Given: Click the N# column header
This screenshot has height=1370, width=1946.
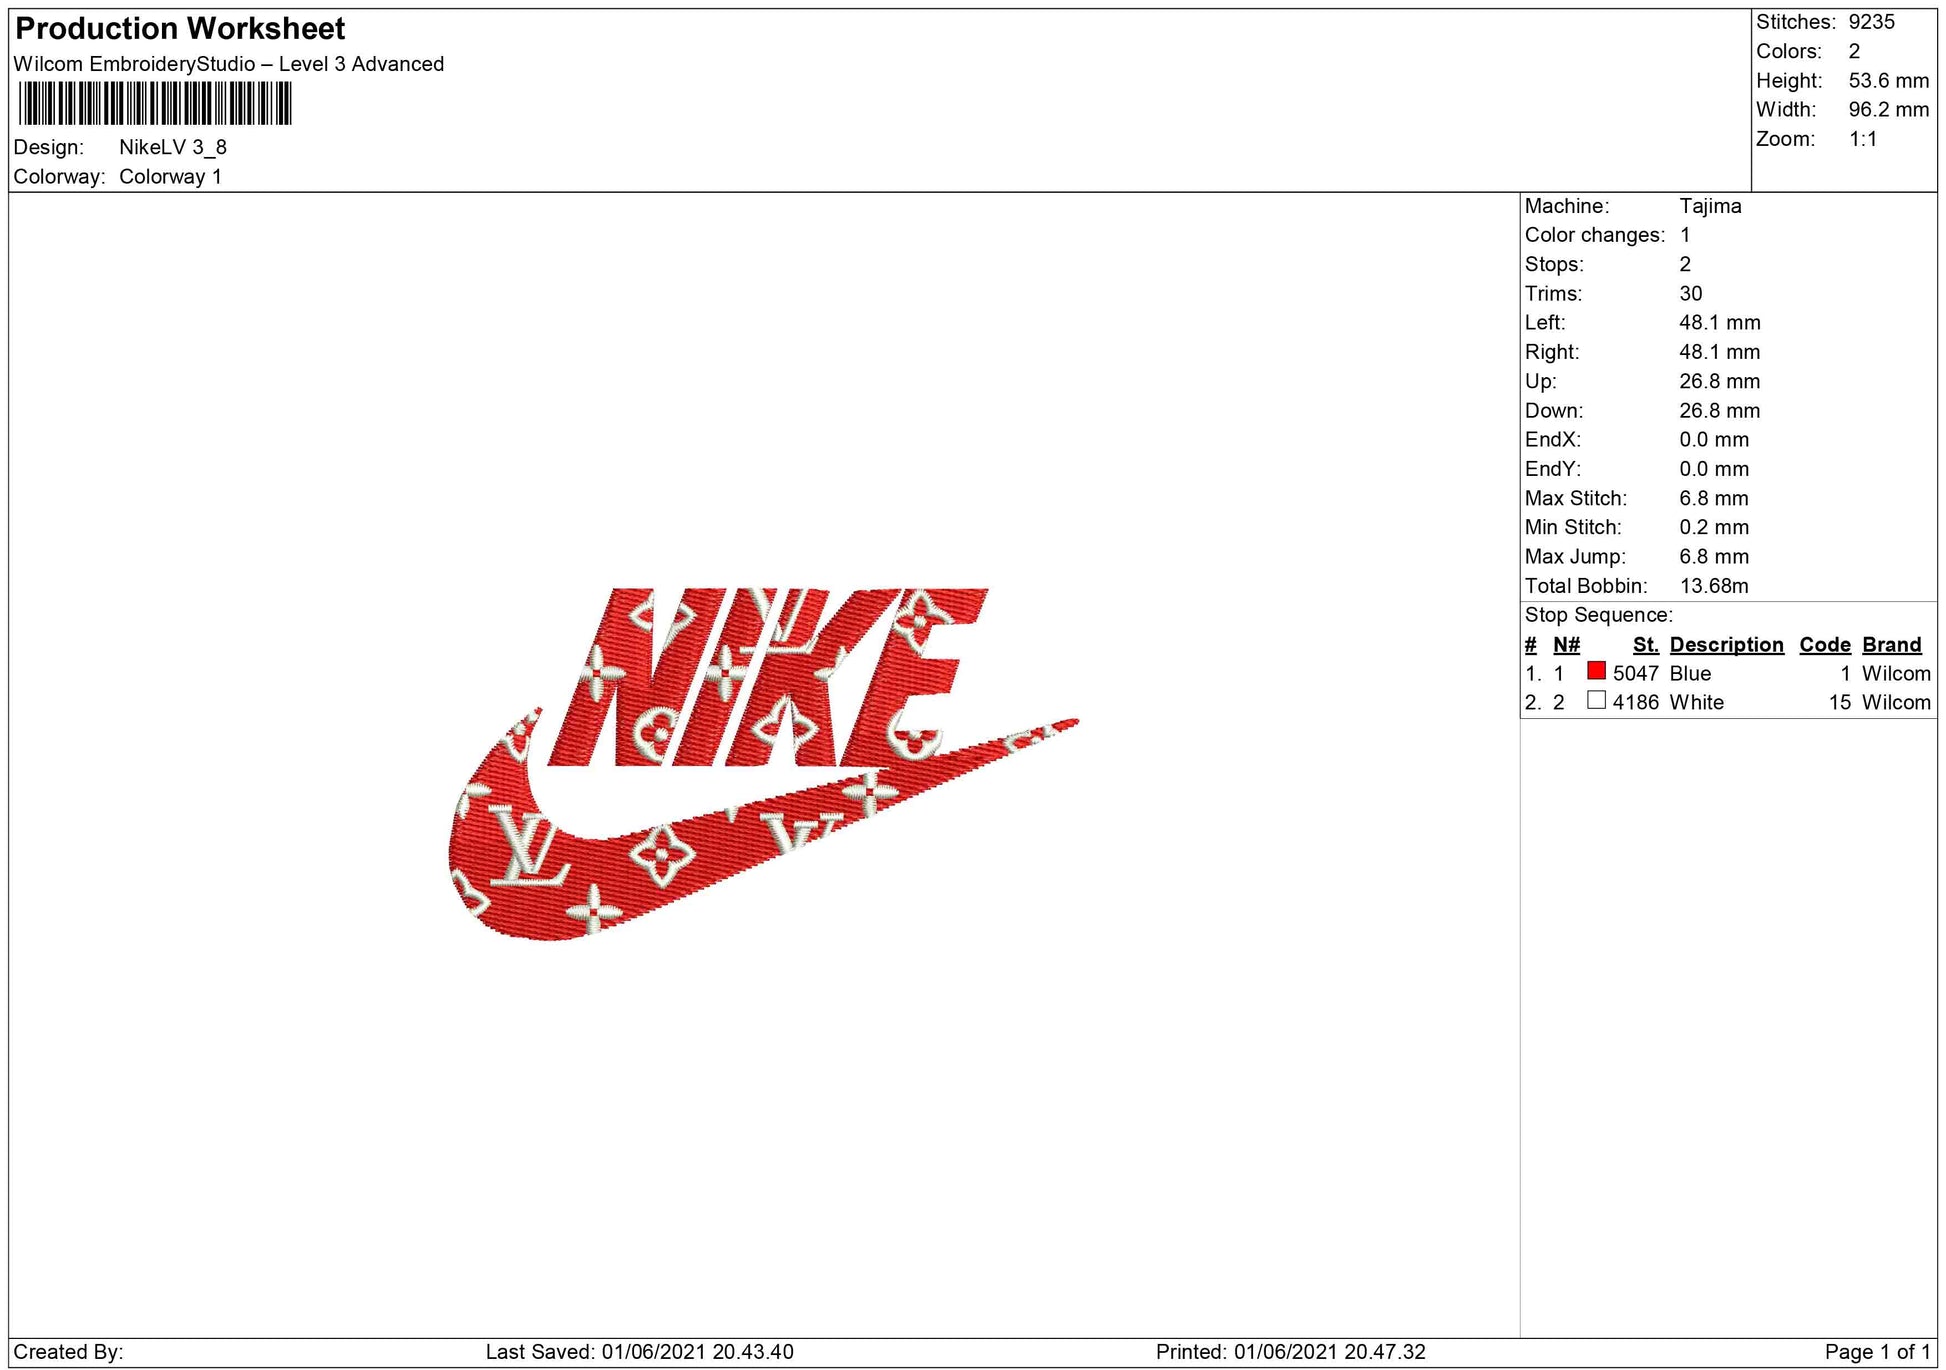Looking at the screenshot, I should 1566,645.
